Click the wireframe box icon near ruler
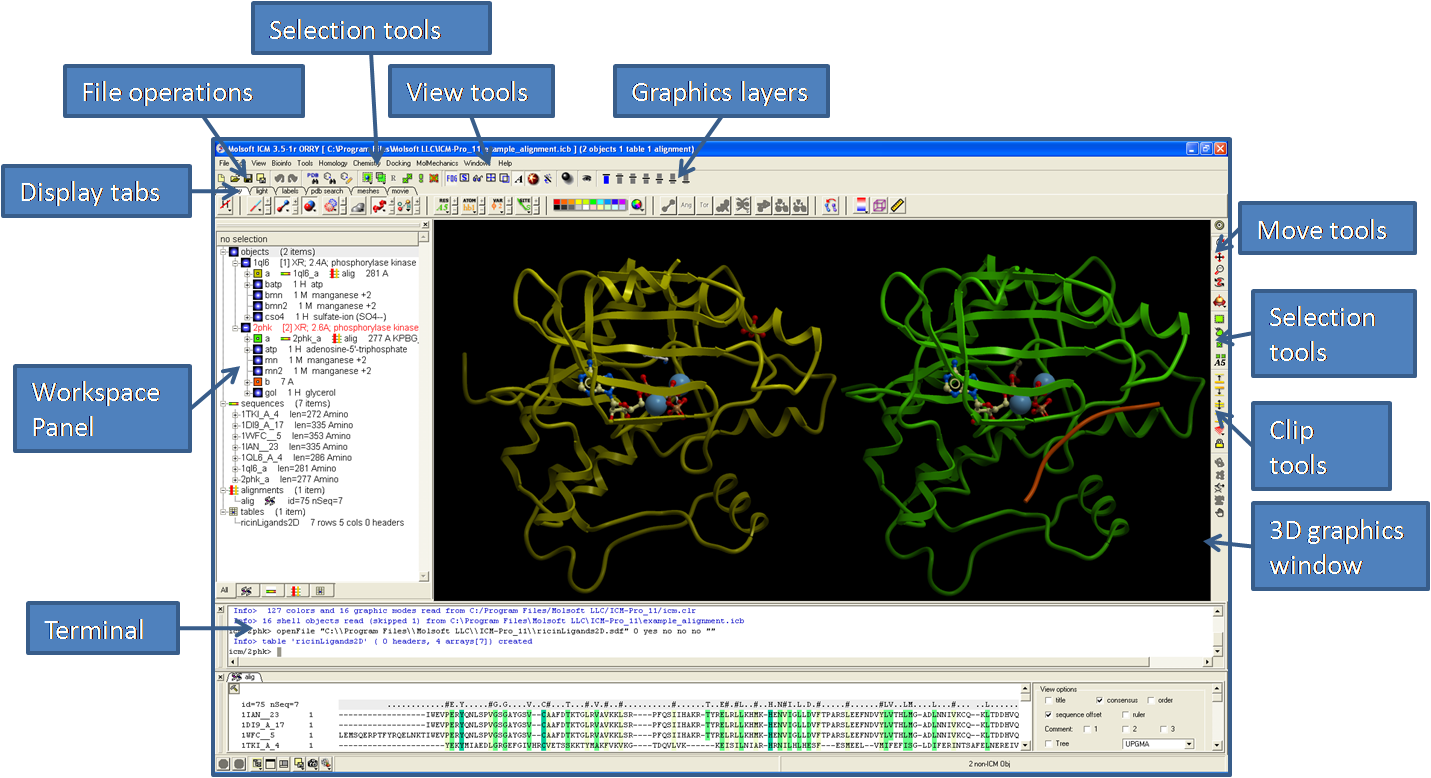The width and height of the screenshot is (1431, 778). click(x=879, y=206)
